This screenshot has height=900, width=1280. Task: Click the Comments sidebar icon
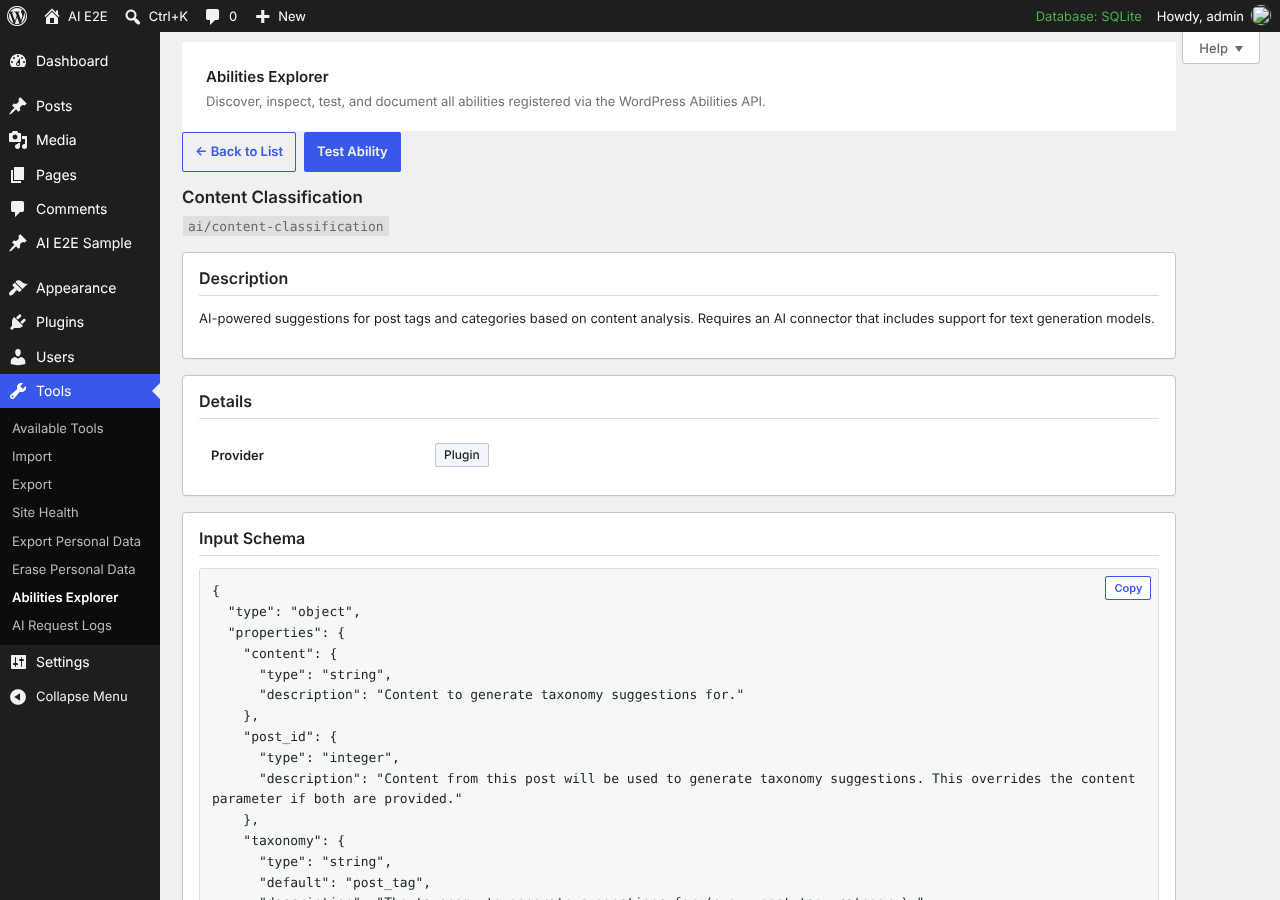click(18, 209)
